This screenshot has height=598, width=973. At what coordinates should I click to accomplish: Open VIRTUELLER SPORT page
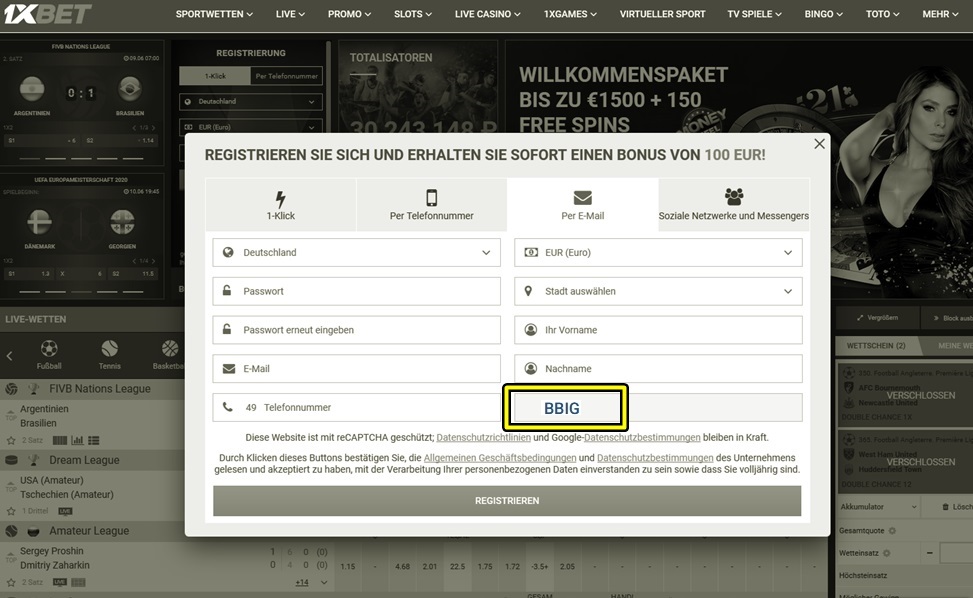(x=662, y=14)
